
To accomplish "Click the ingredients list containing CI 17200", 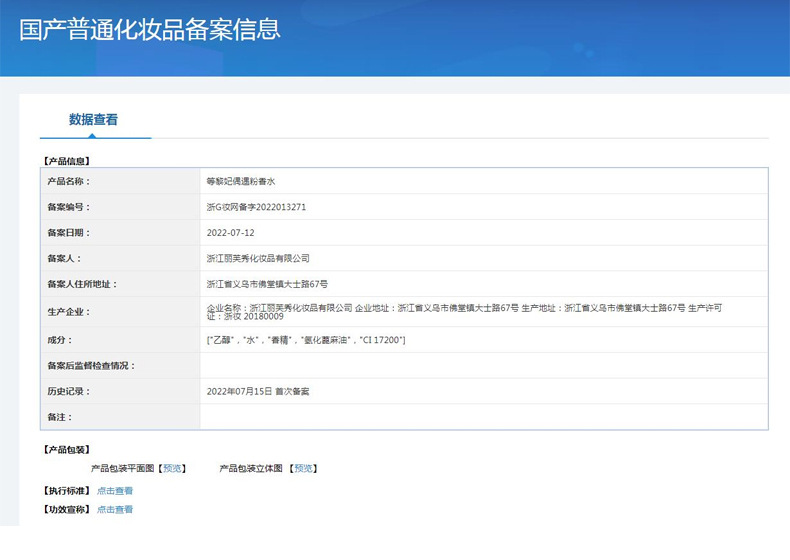I will (305, 341).
